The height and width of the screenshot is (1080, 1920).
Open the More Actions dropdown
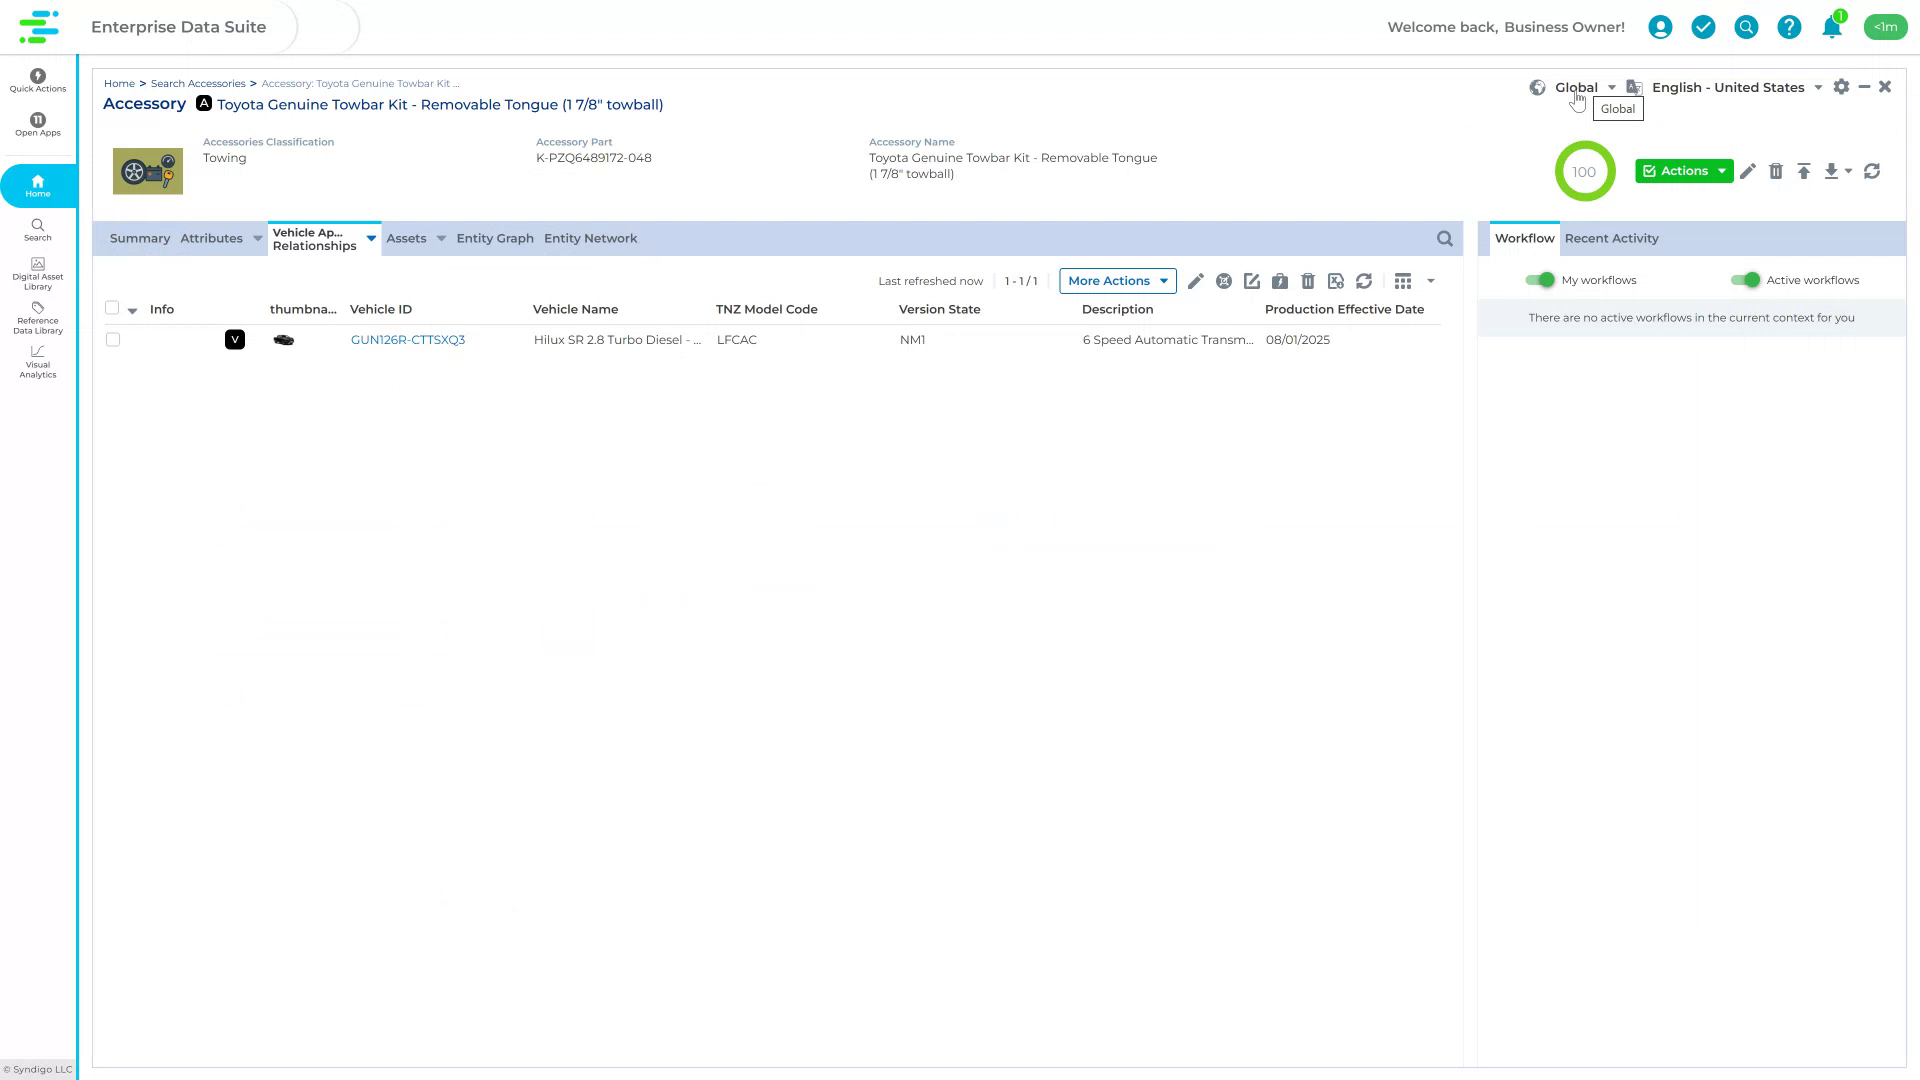(1117, 281)
